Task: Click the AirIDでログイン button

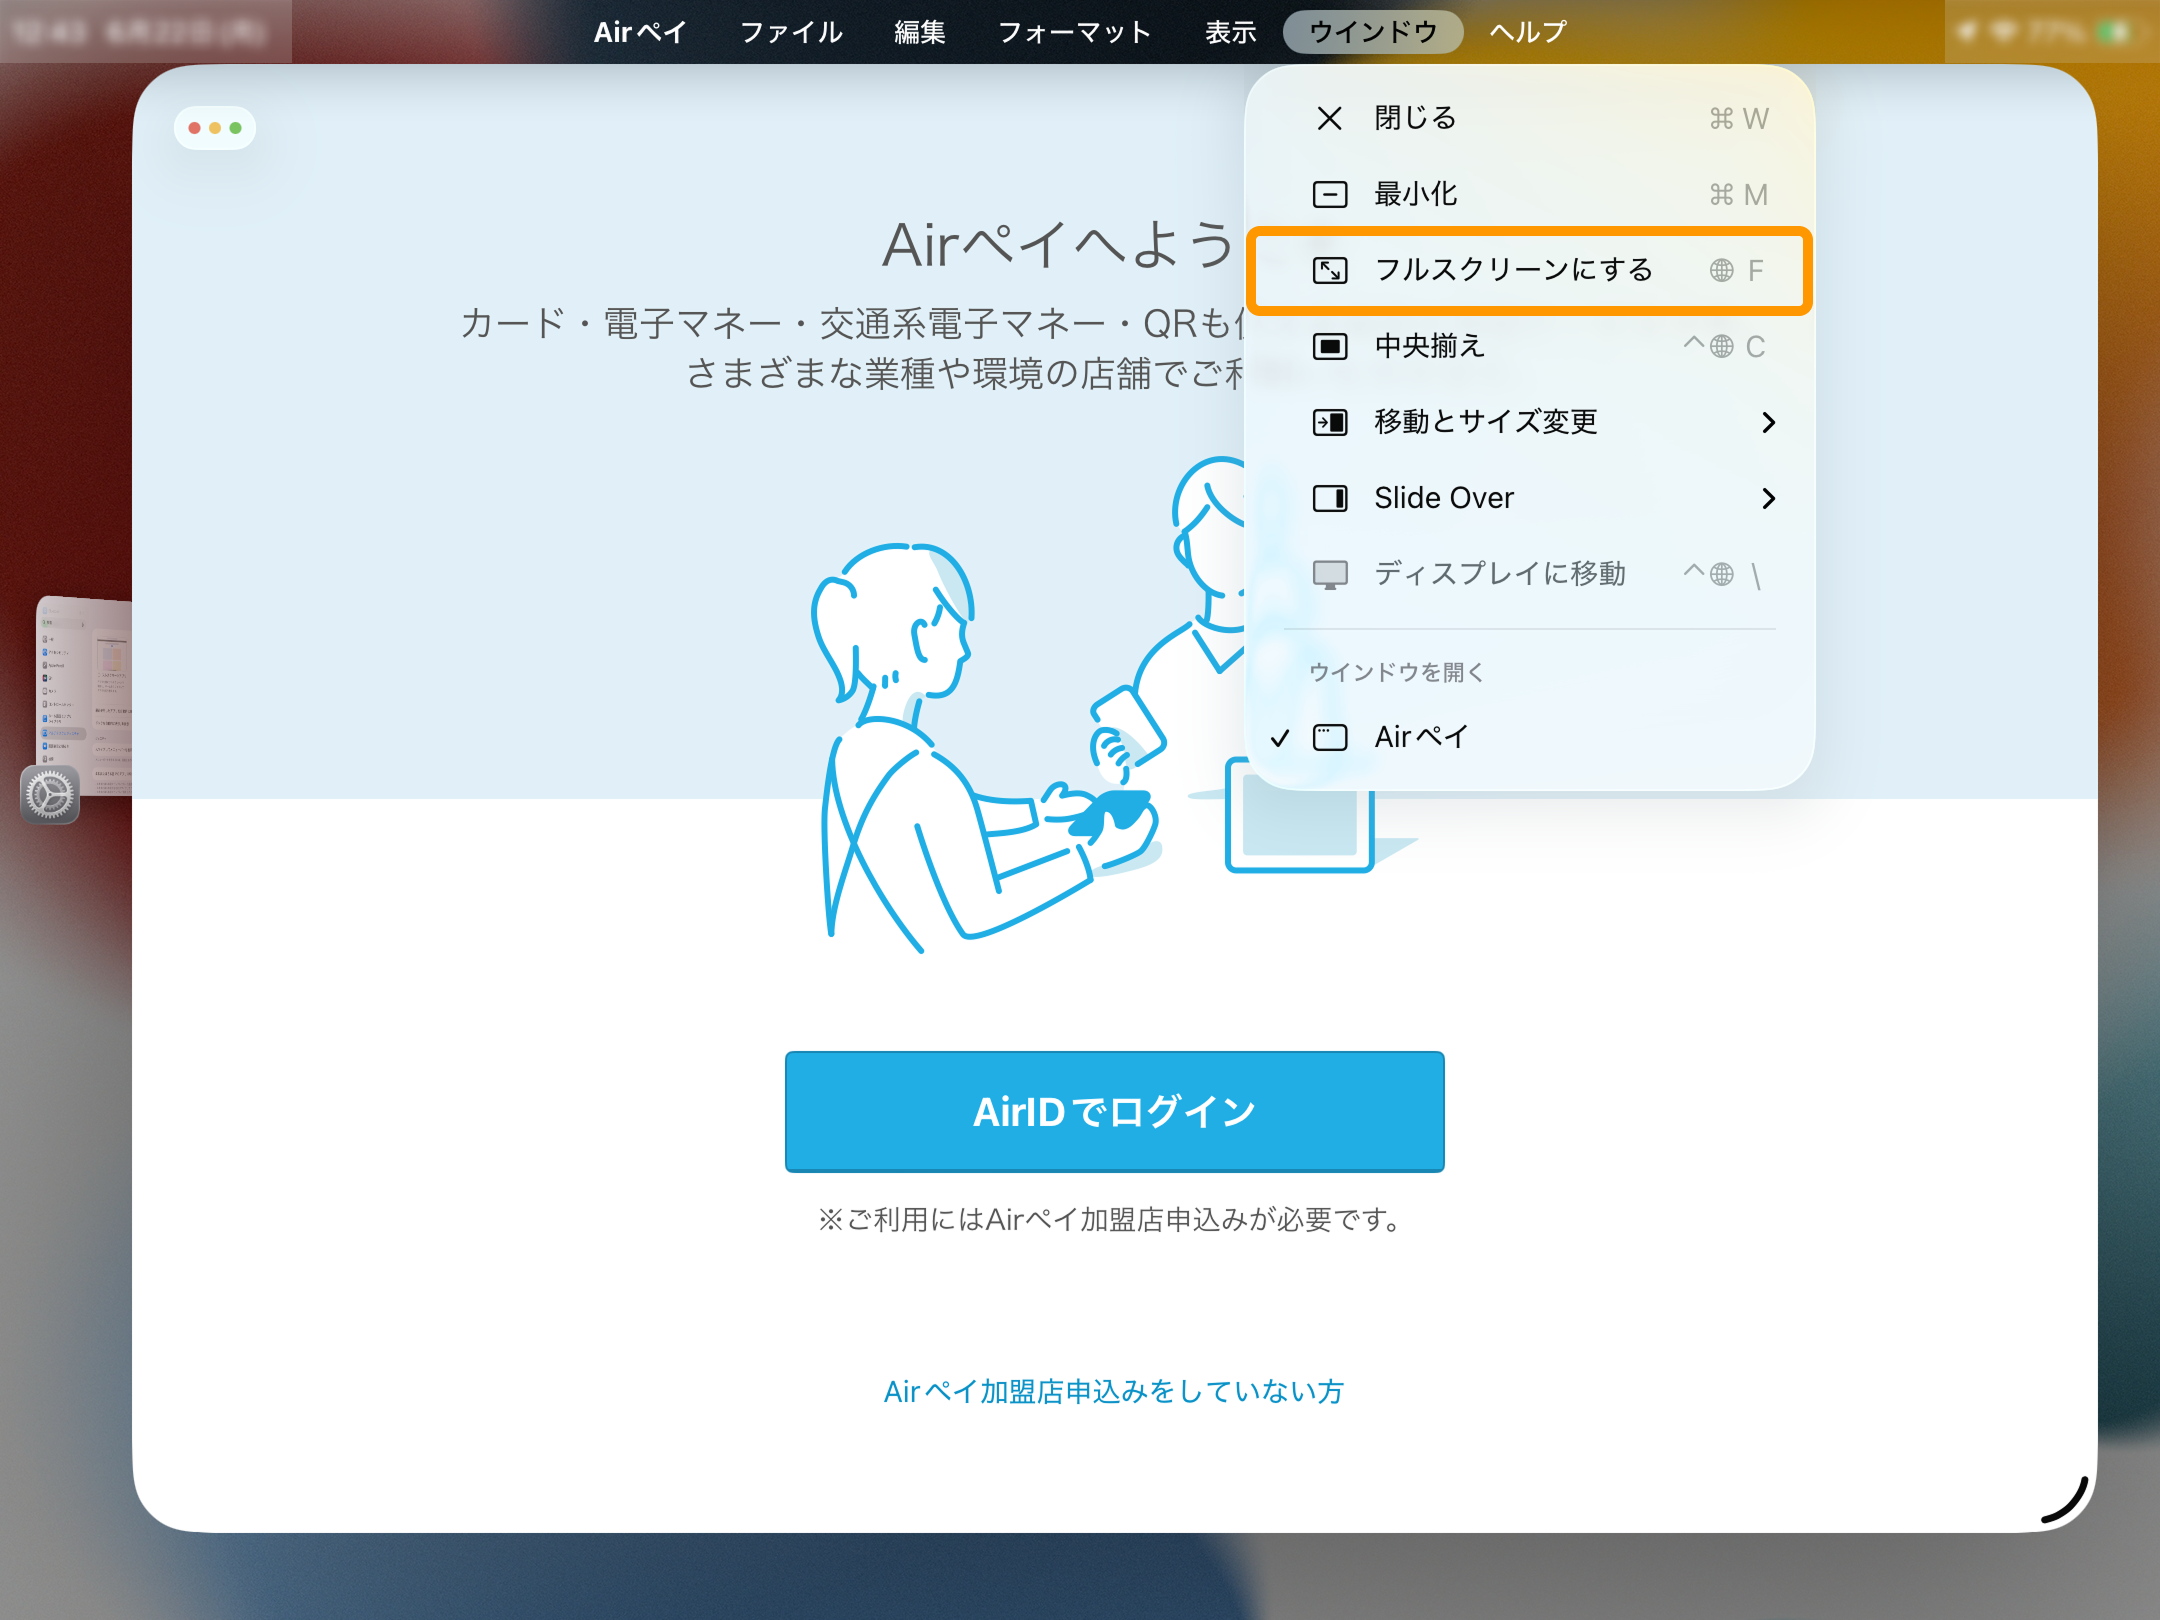Action: click(x=1114, y=1111)
